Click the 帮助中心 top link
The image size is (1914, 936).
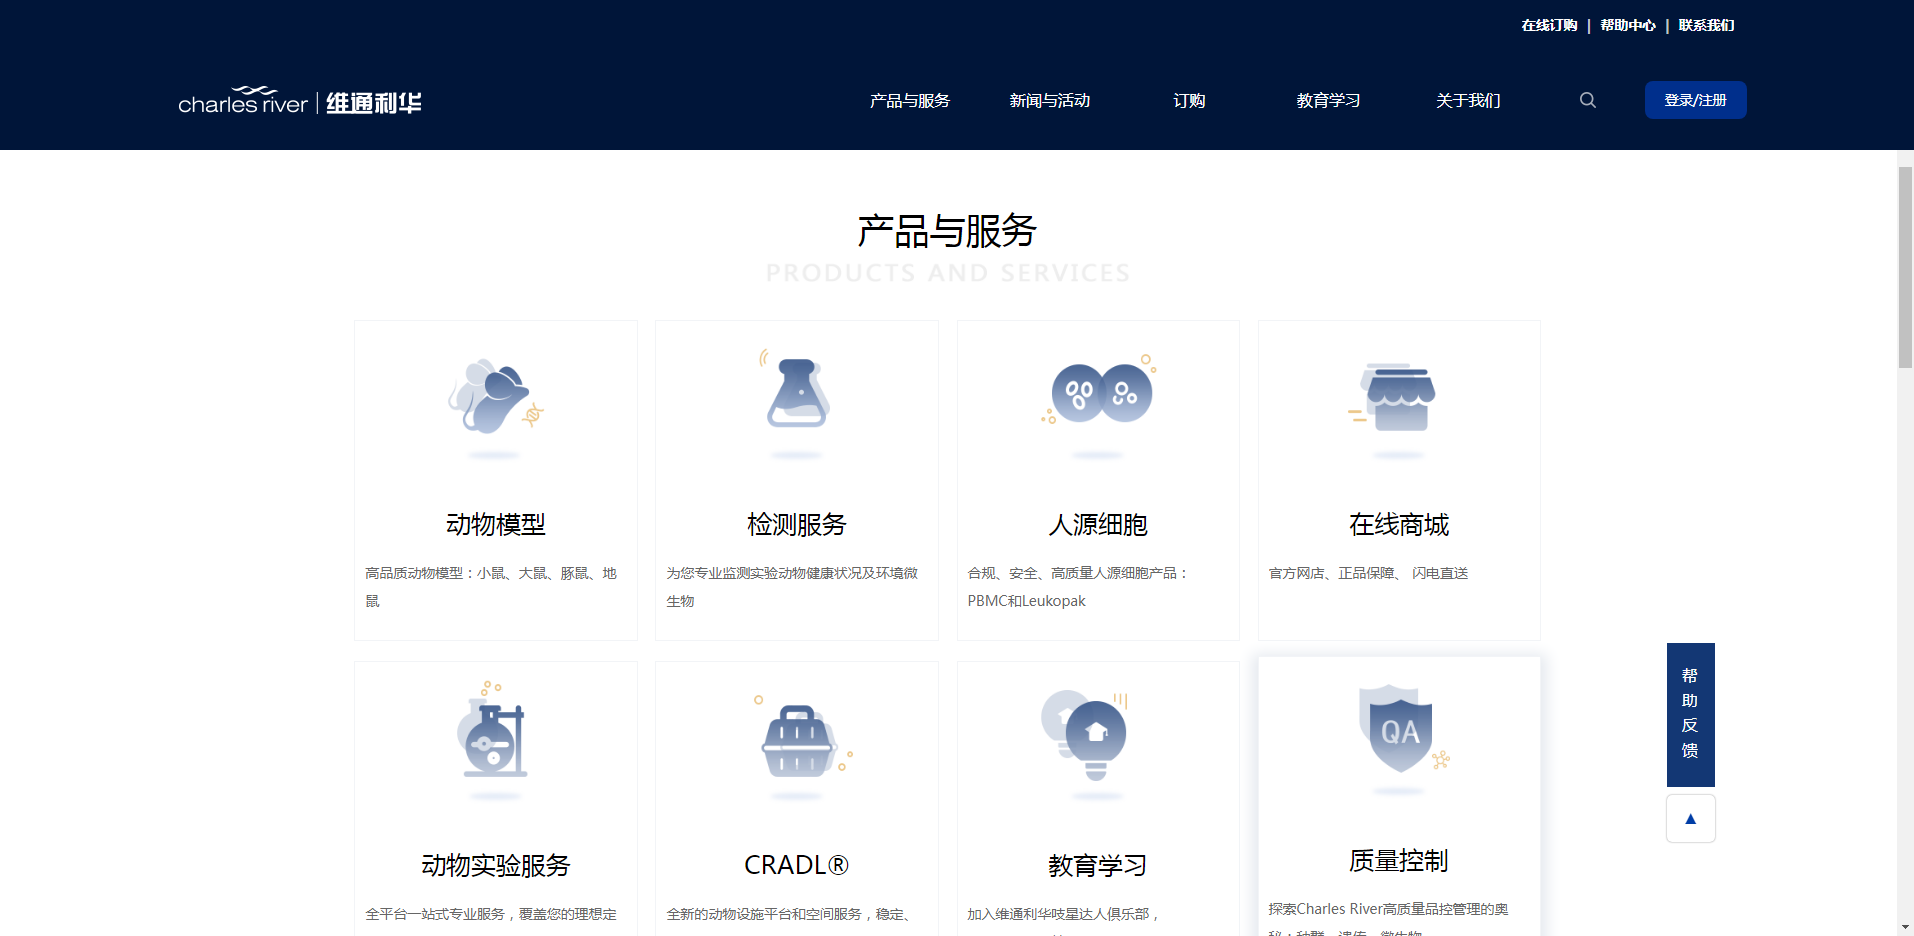click(x=1628, y=26)
